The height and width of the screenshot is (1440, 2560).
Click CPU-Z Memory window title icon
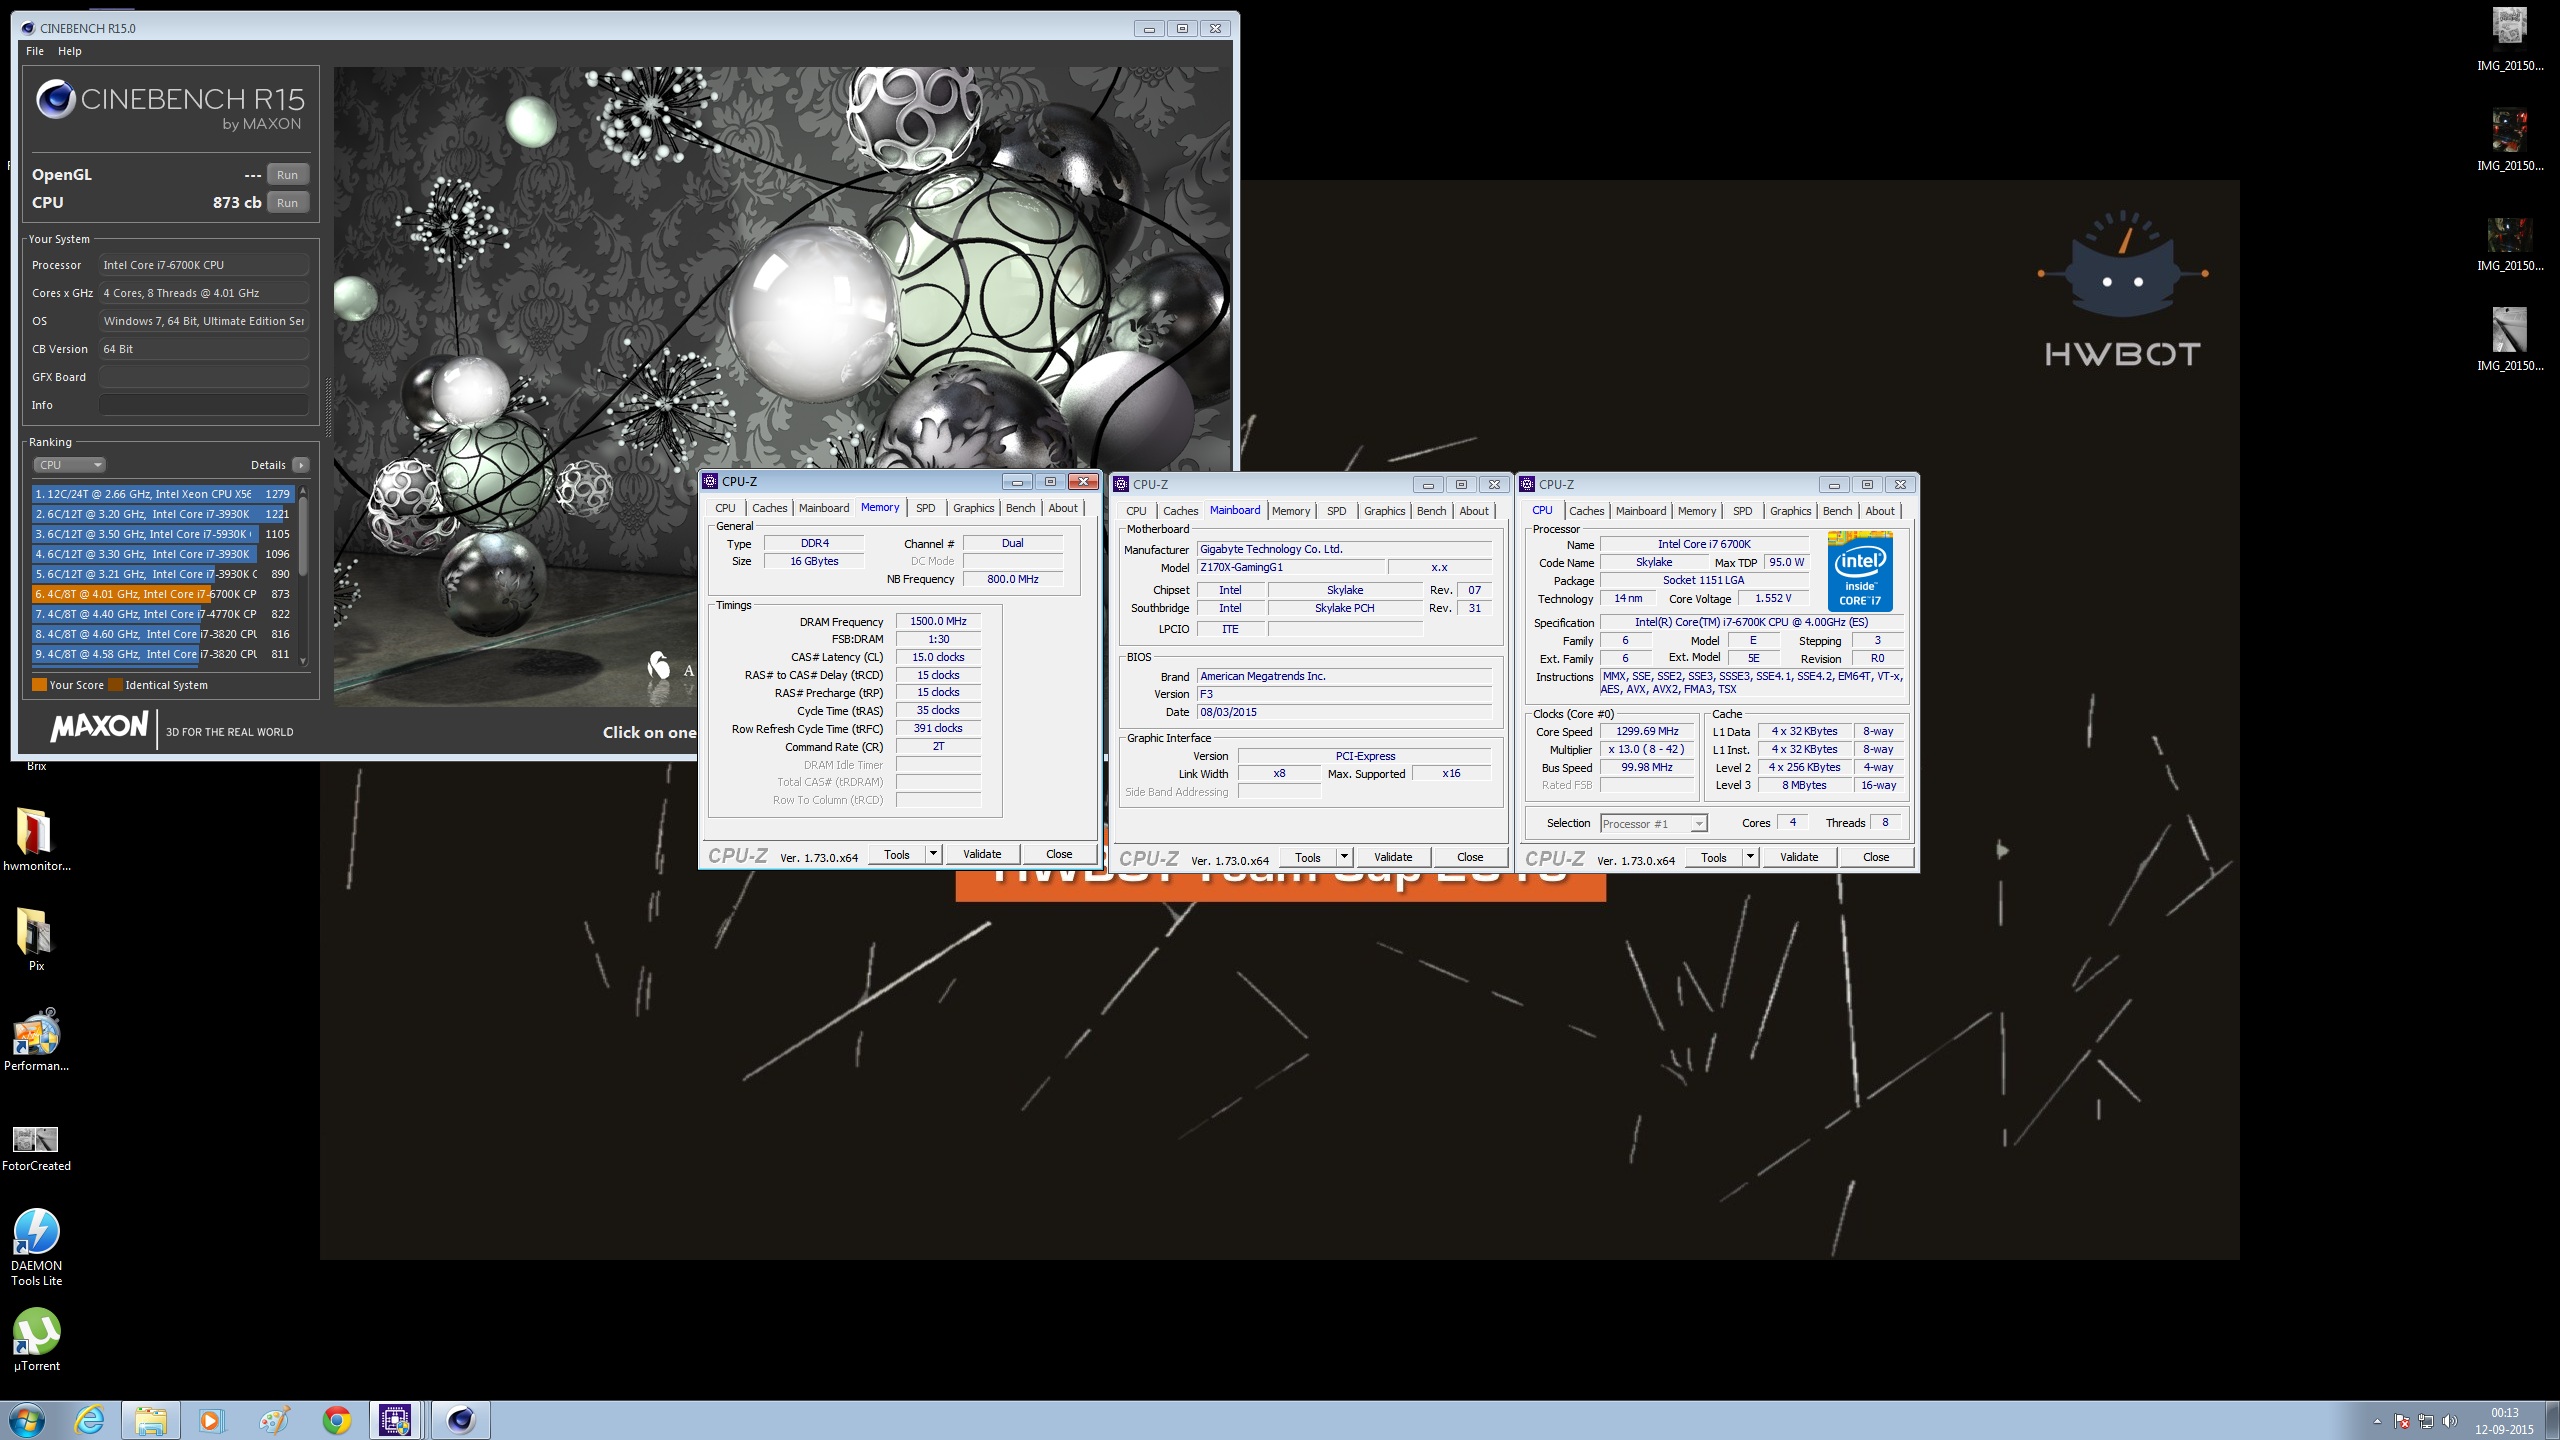pos(710,481)
